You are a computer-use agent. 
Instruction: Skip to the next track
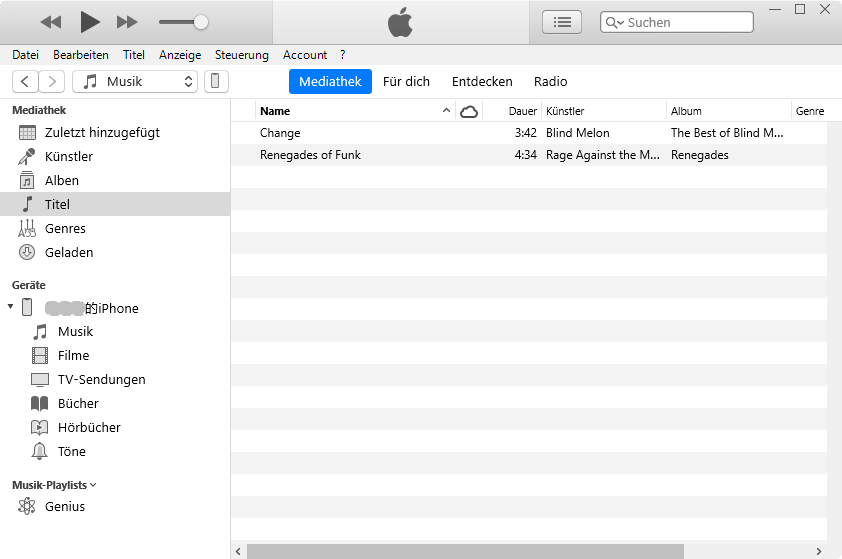[127, 22]
